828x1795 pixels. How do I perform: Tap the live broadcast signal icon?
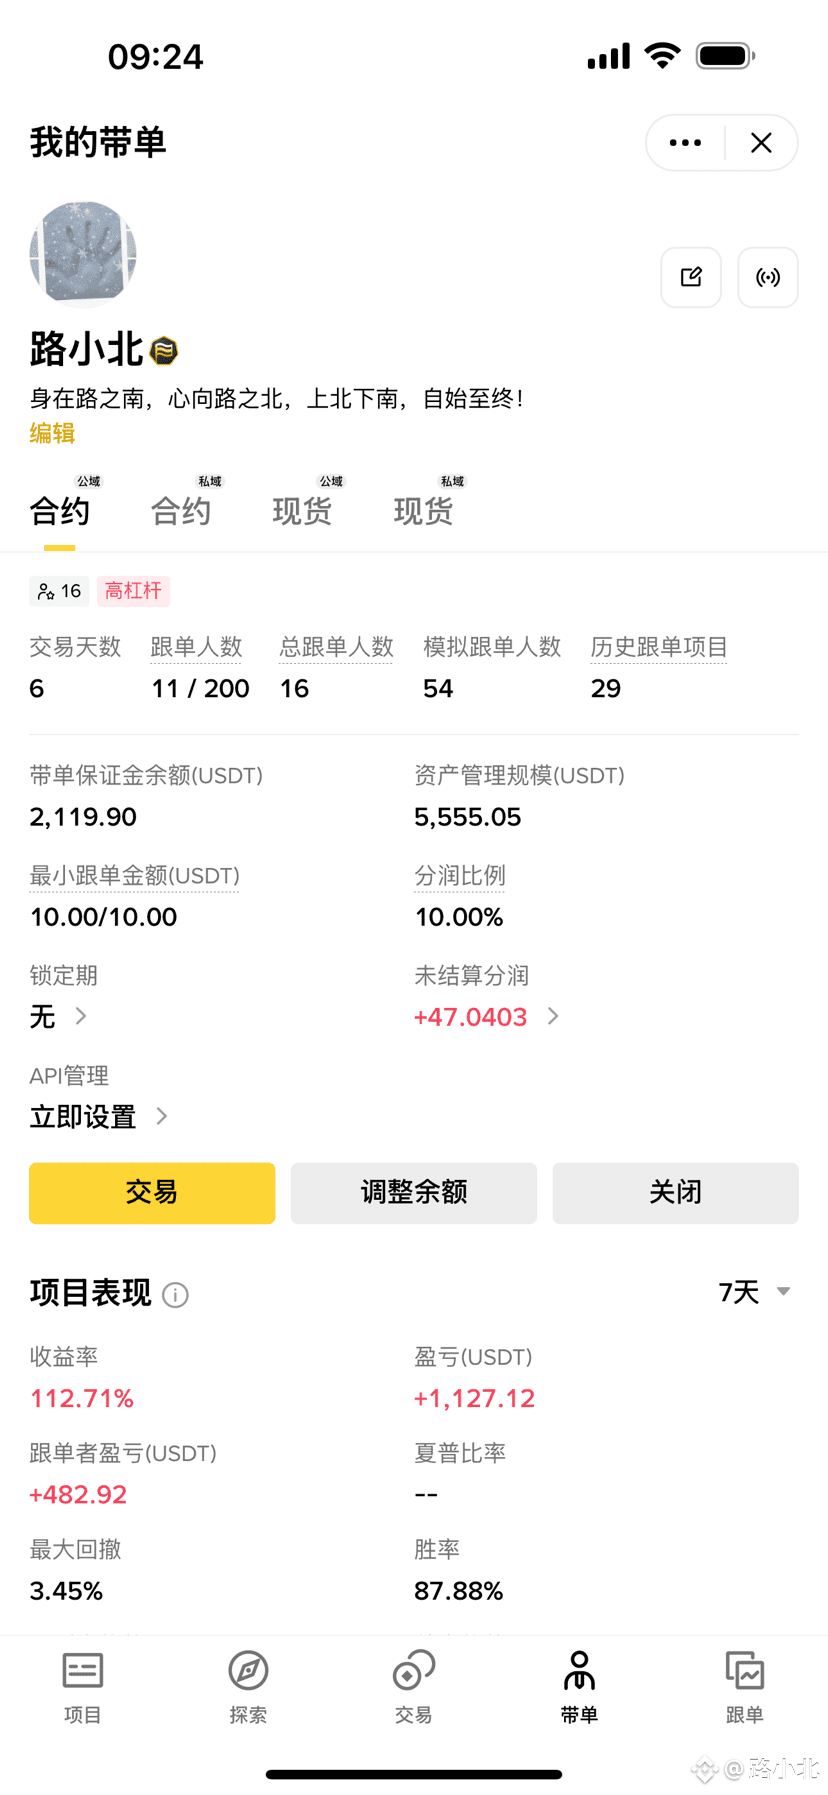coord(768,277)
